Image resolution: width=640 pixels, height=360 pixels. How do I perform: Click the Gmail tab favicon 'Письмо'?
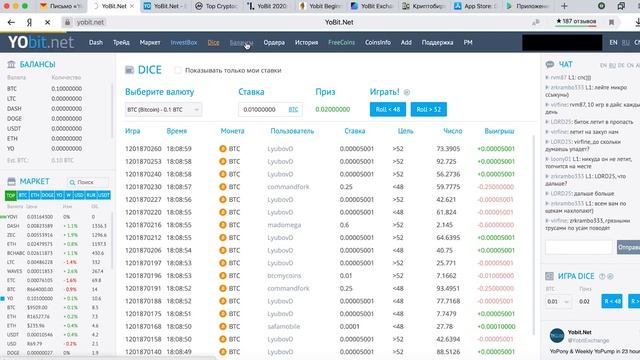point(43,6)
